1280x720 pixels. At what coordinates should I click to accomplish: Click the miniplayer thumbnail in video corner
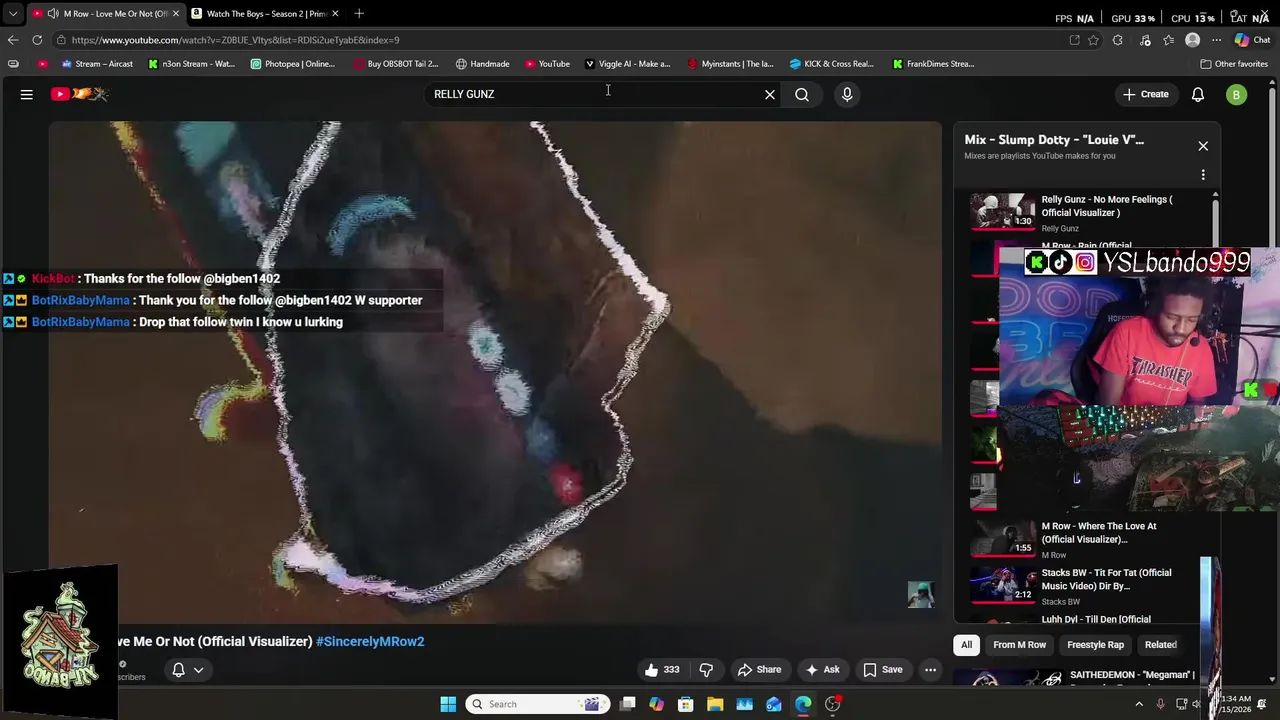tap(921, 595)
